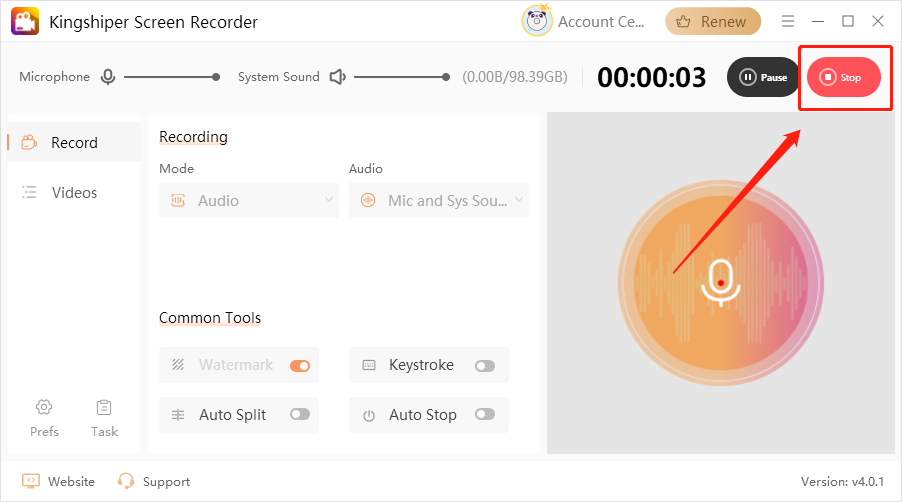902x502 pixels.
Task: Adjust the System Sound volume slider
Action: coord(402,76)
